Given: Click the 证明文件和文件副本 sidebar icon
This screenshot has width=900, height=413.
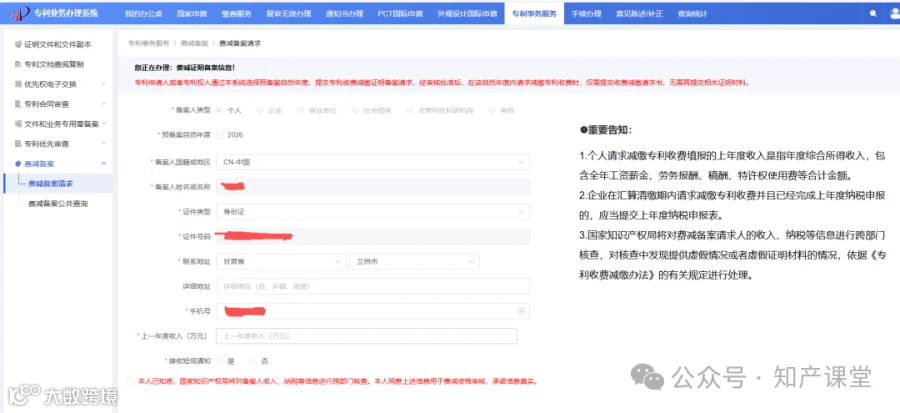Looking at the screenshot, I should tap(18, 44).
